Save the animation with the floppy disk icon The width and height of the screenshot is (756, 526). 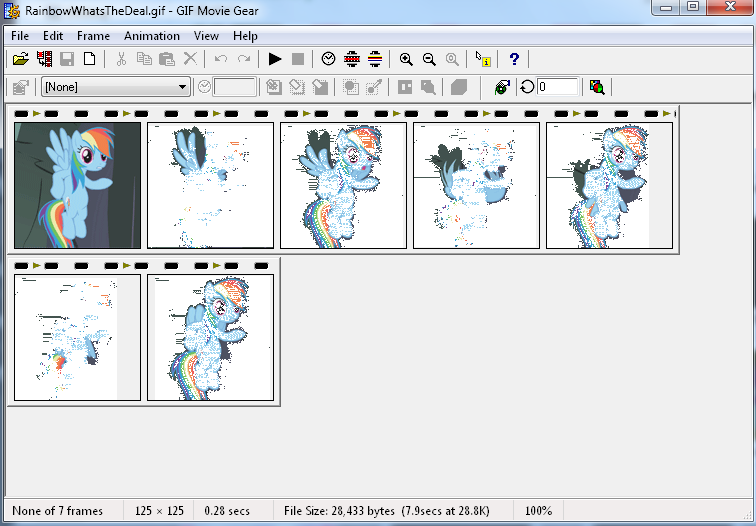(x=67, y=59)
